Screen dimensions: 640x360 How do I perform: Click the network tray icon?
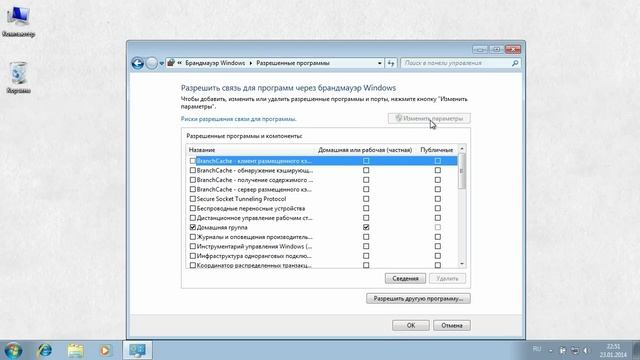pos(574,351)
